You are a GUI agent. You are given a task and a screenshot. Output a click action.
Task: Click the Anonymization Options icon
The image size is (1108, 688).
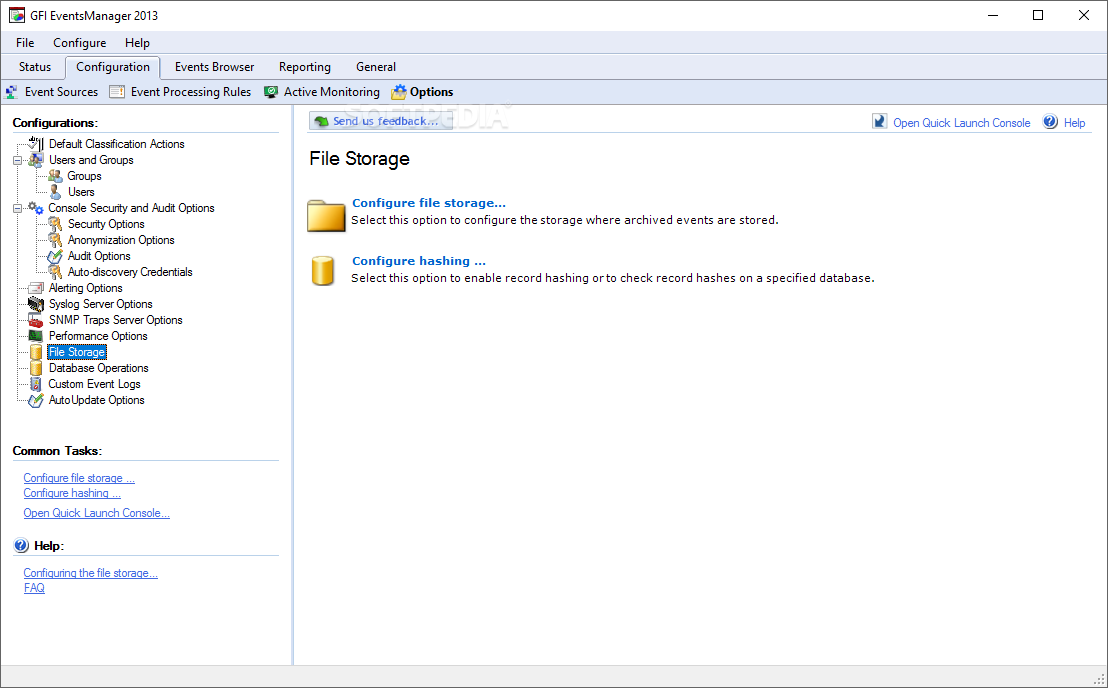pos(55,240)
